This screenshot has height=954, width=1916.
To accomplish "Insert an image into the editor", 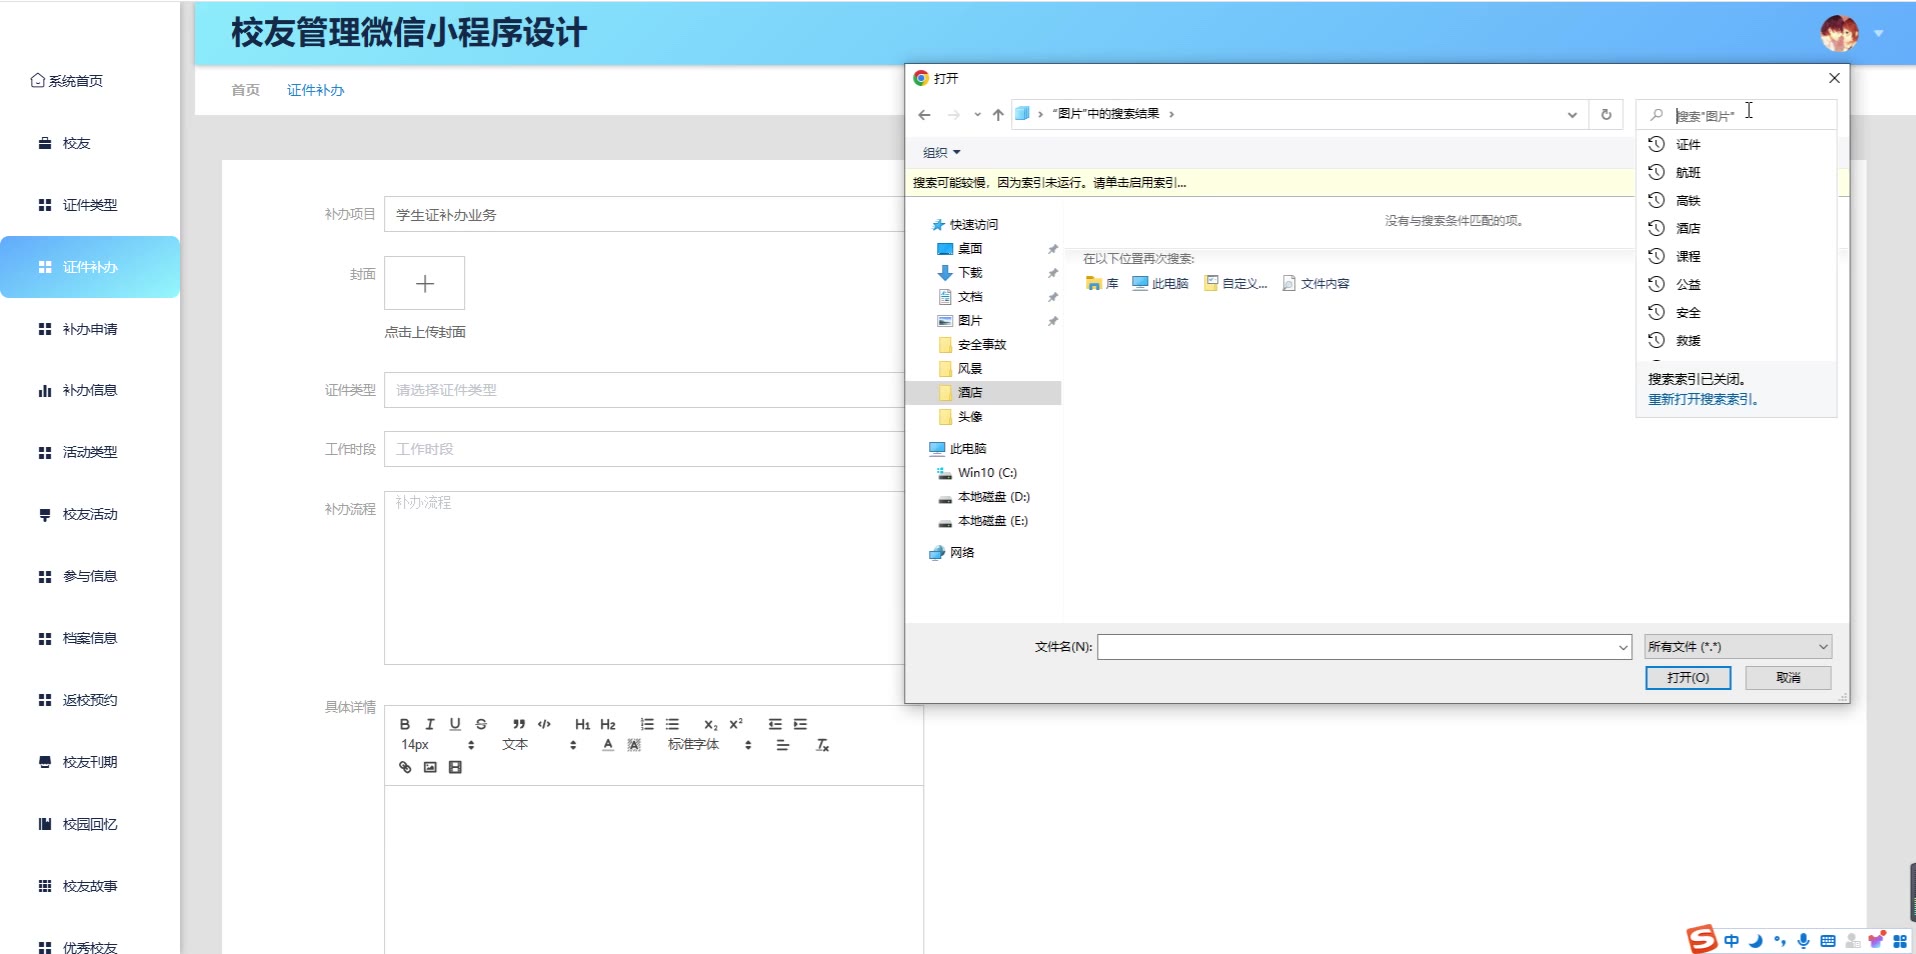I will [430, 767].
